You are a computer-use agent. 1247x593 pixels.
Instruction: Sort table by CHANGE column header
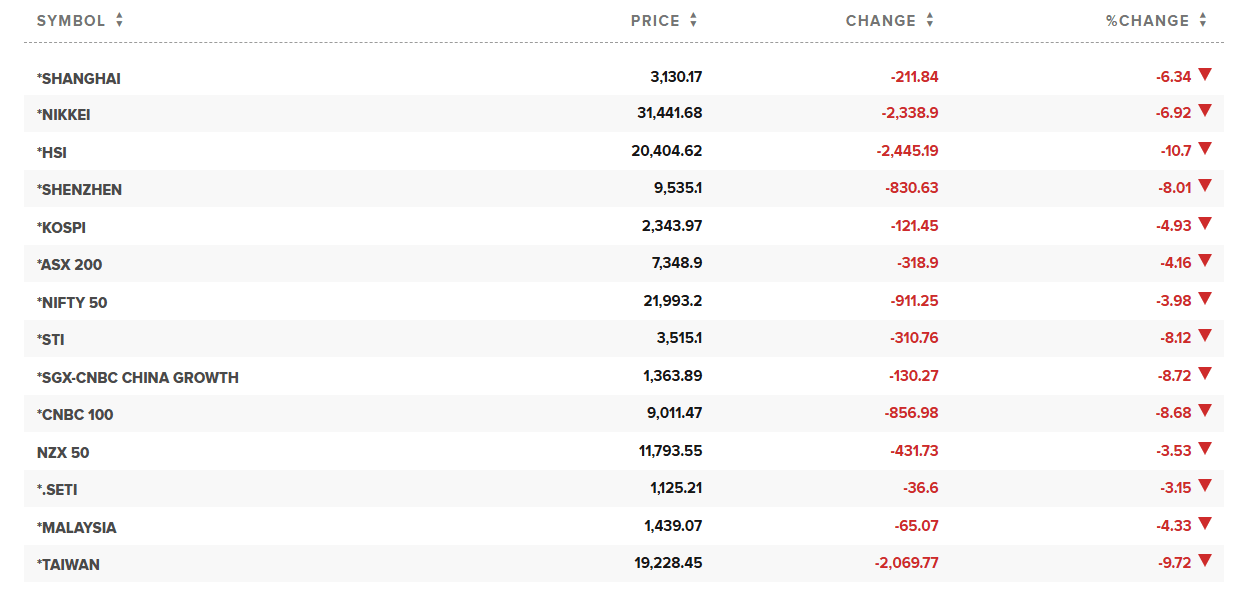pyautogui.click(x=880, y=21)
